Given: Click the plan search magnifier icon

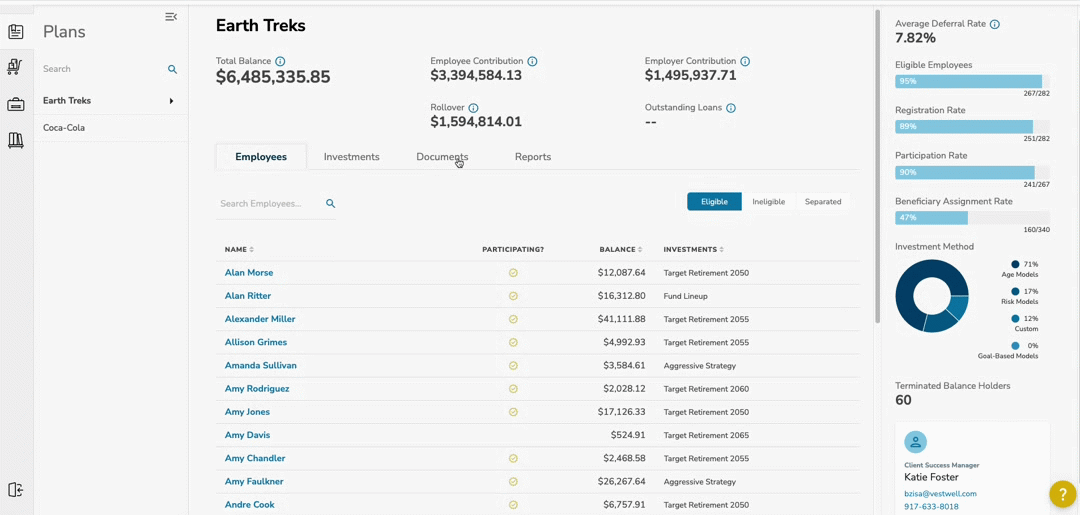Looking at the screenshot, I should (173, 70).
